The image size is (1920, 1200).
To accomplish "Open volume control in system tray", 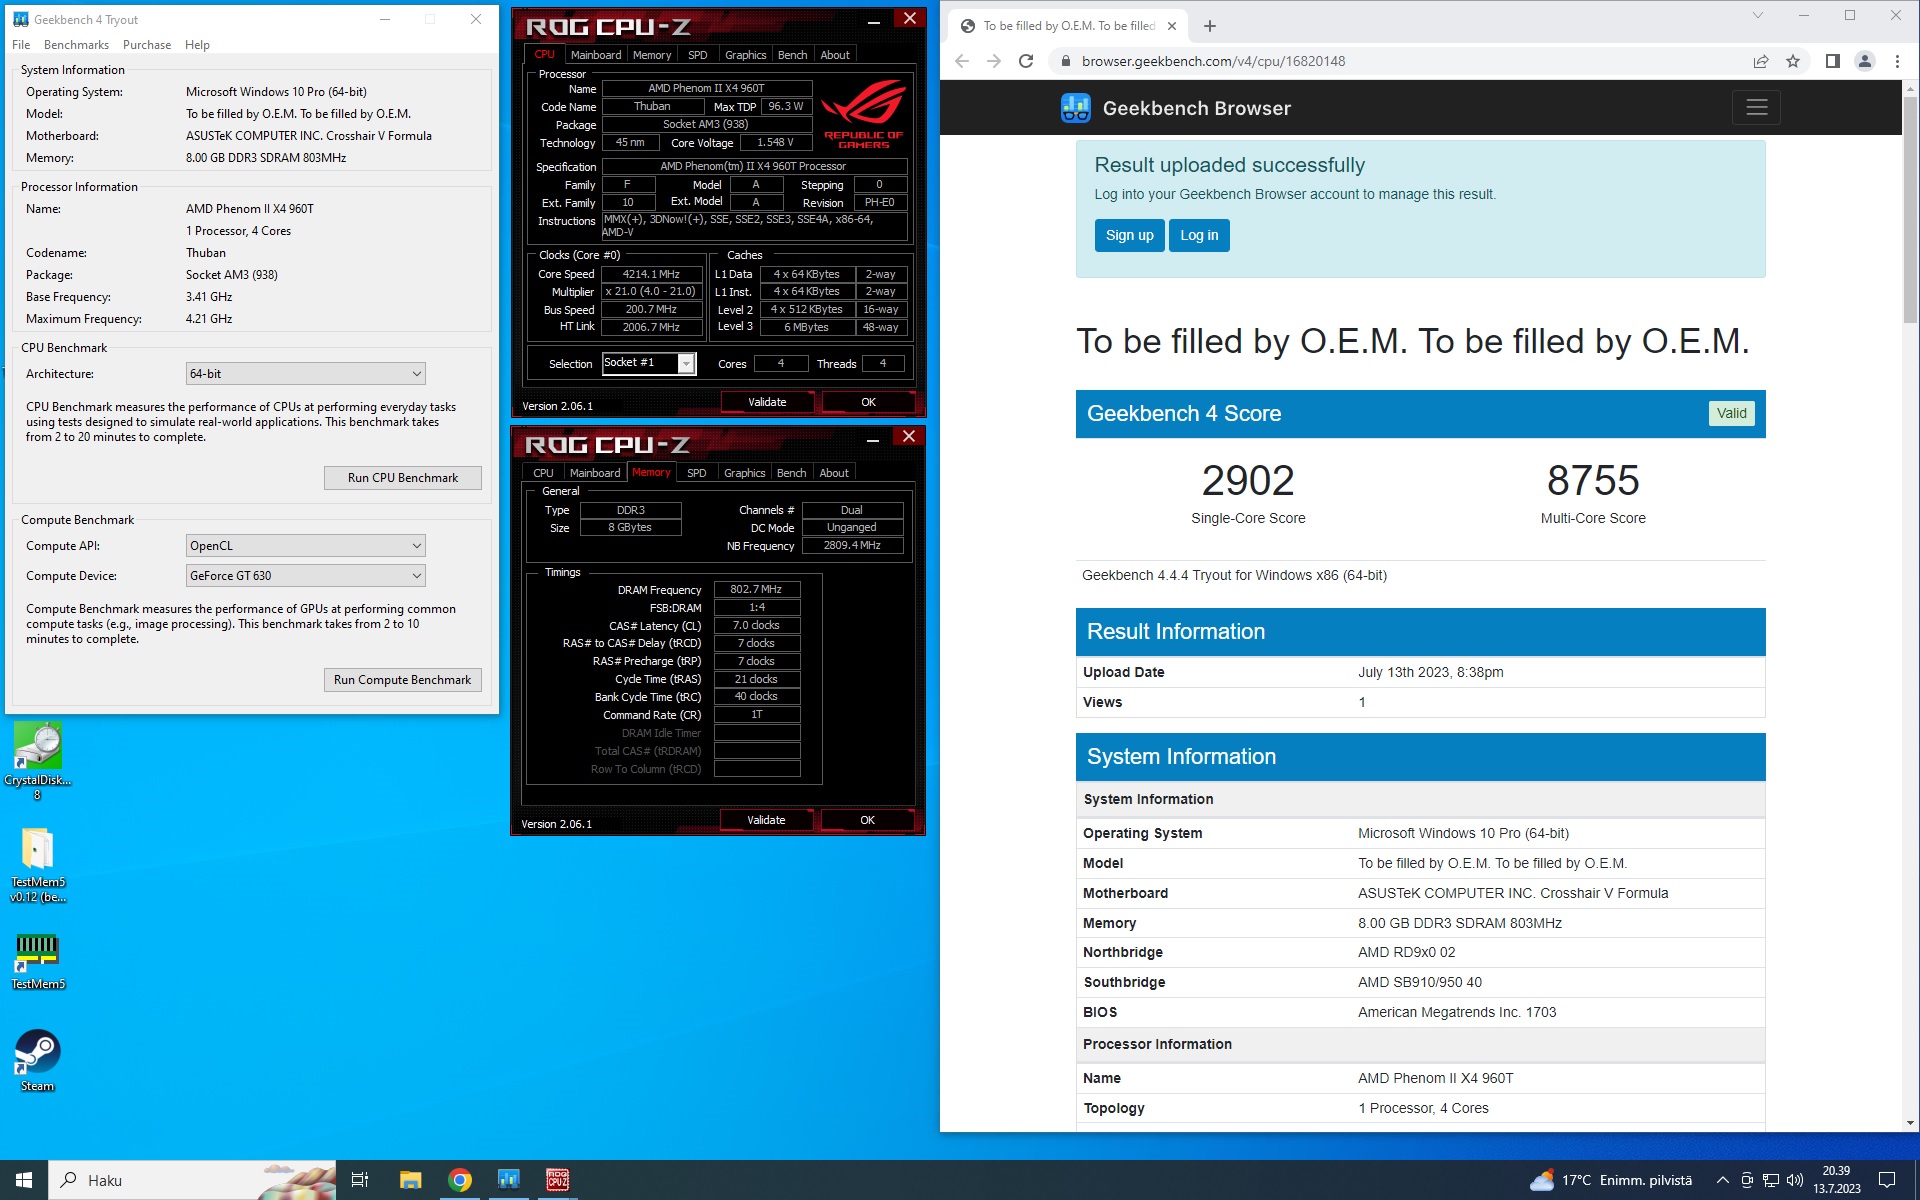I will click(x=1795, y=1180).
